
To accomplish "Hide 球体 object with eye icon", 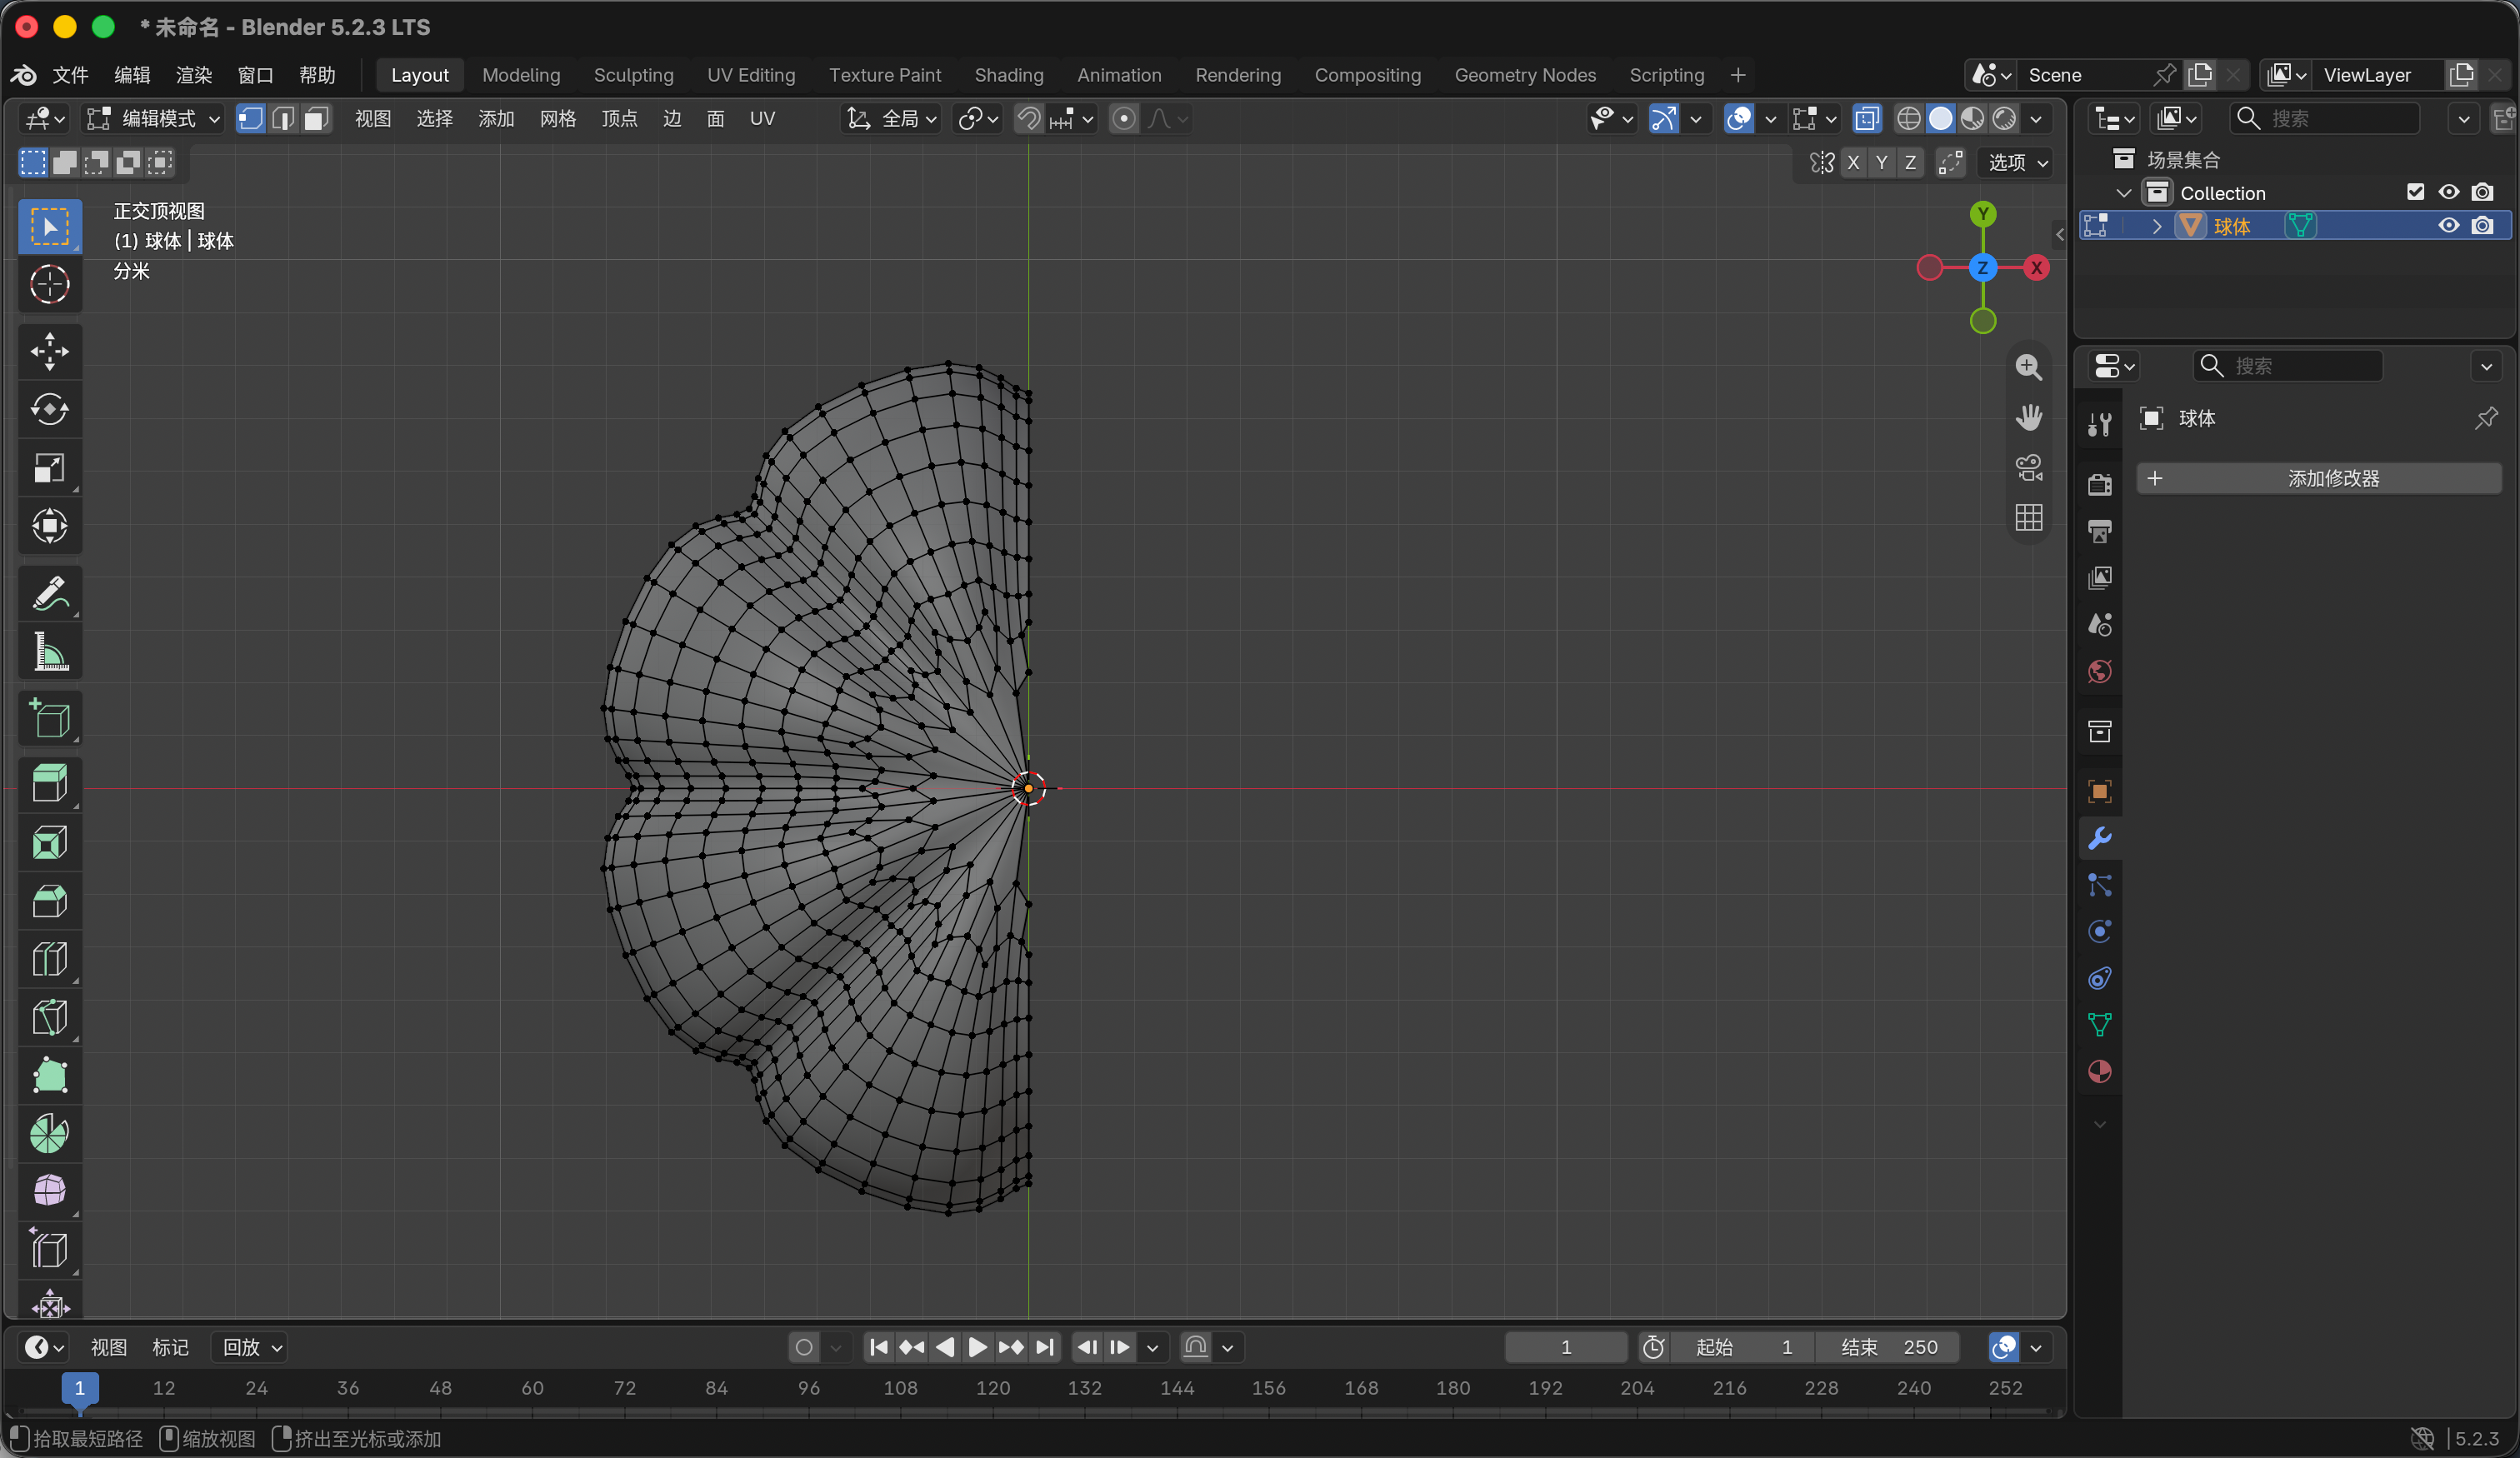I will [2449, 226].
